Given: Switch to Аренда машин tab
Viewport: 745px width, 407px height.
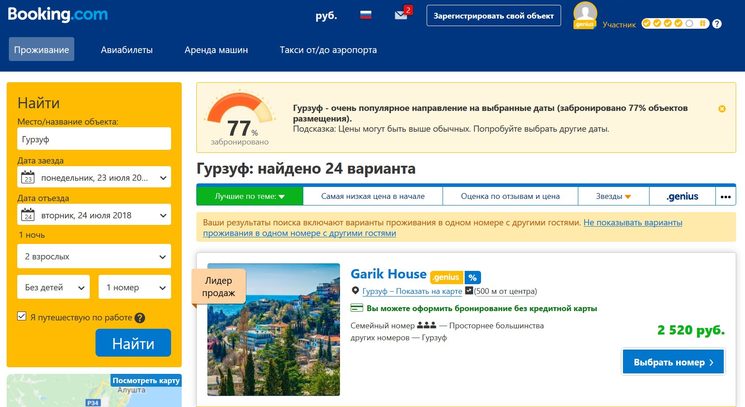Looking at the screenshot, I should pyautogui.click(x=216, y=49).
